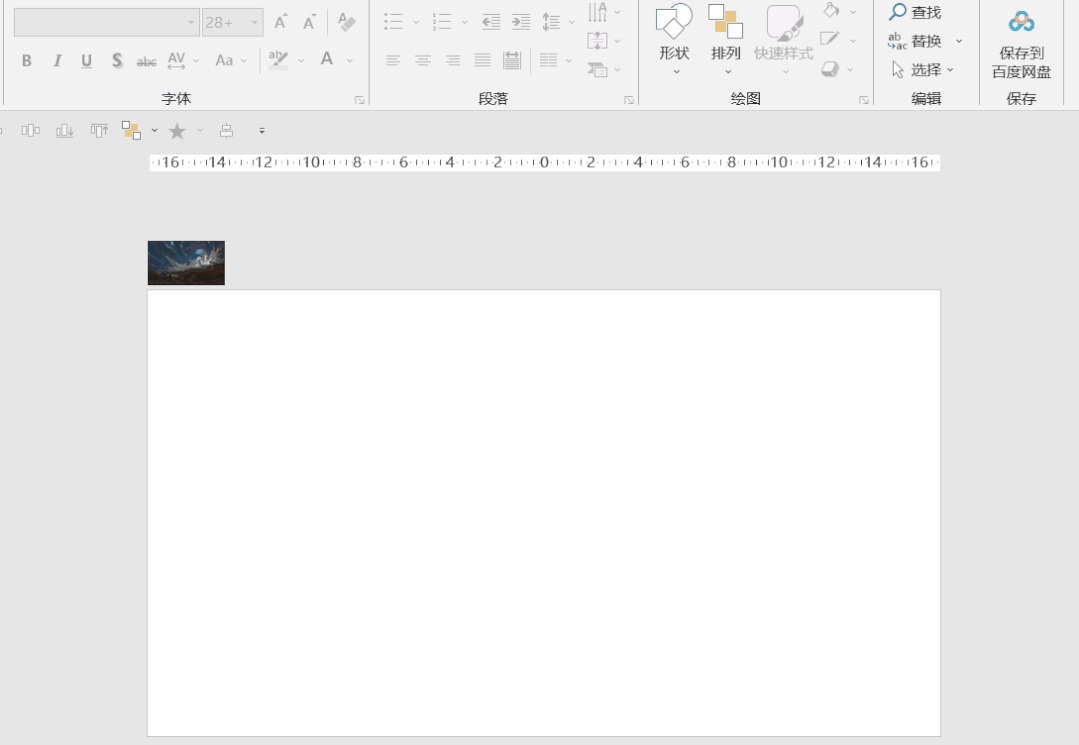This screenshot has width=1079, height=745.
Task: Click 替换 to replace text
Action: coord(915,41)
